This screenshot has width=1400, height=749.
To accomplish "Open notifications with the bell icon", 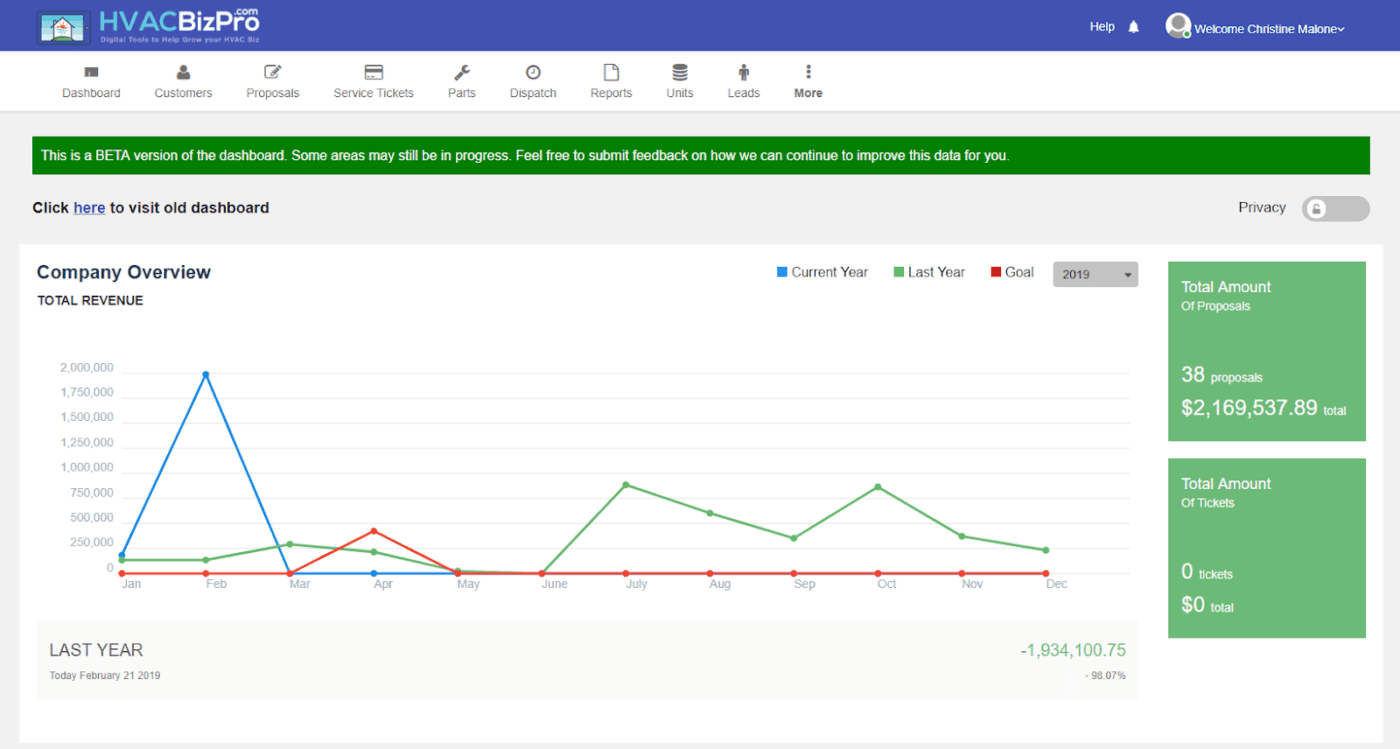I will 1133,26.
